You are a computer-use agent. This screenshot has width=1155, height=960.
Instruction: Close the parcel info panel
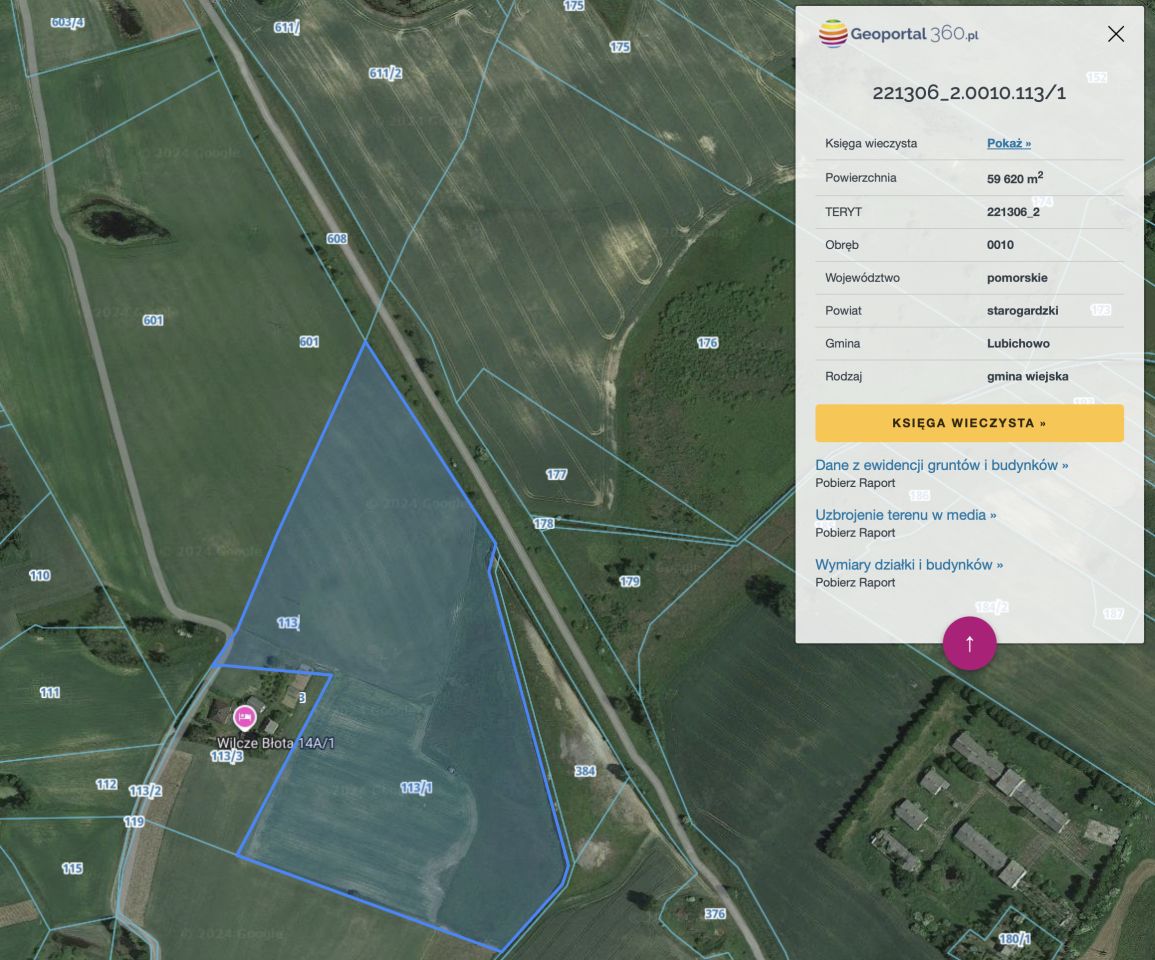pos(1115,34)
